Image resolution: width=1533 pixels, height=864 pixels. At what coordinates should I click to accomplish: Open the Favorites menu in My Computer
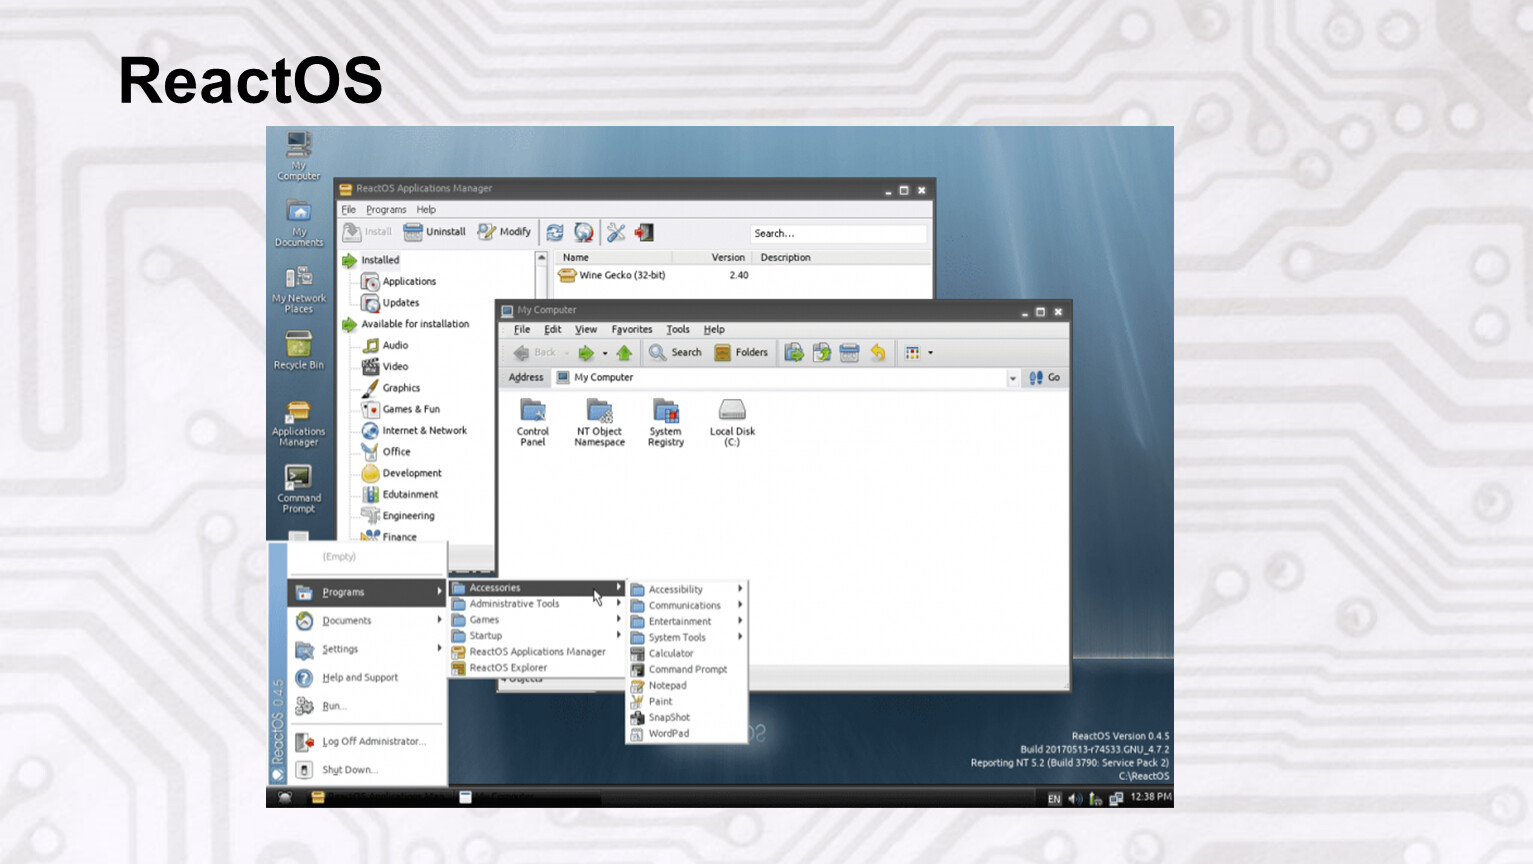(x=631, y=330)
